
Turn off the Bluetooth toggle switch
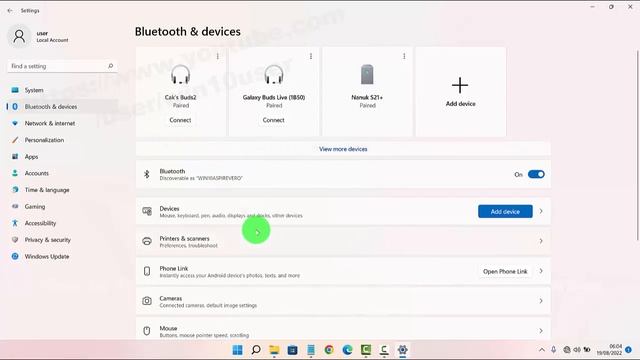pos(536,174)
